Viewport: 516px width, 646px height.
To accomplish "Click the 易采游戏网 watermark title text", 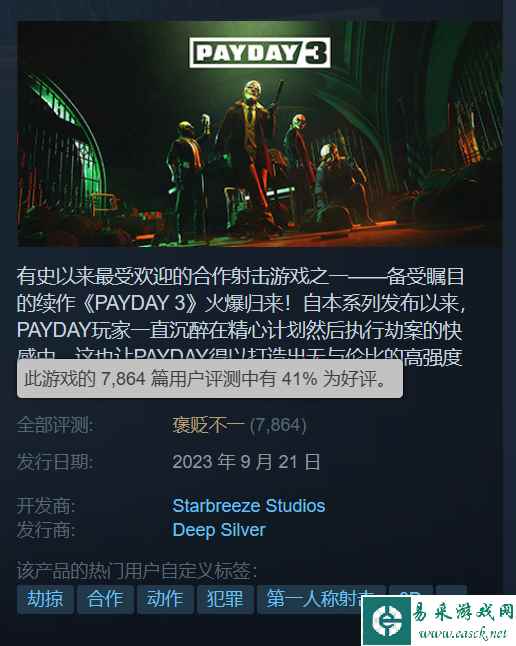I will click(463, 611).
